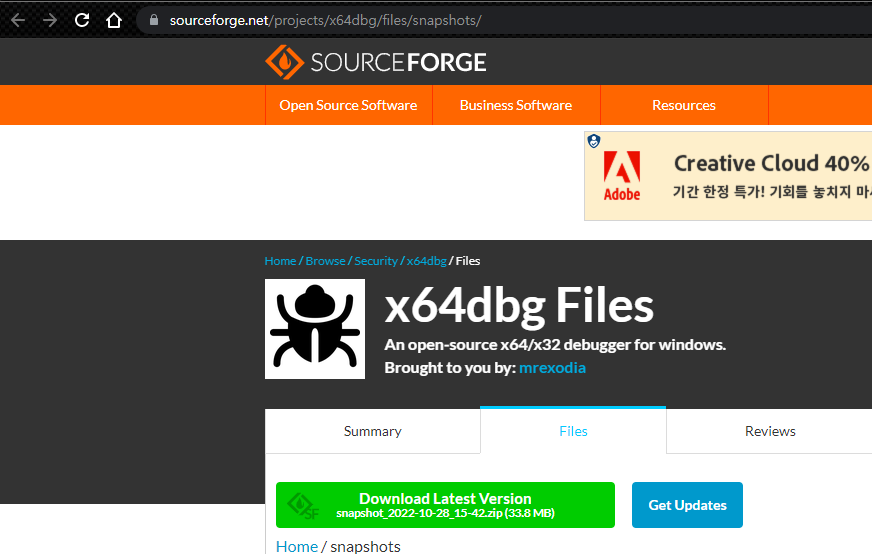Image resolution: width=872 pixels, height=554 pixels.
Task: Select the Files tab
Action: click(573, 431)
